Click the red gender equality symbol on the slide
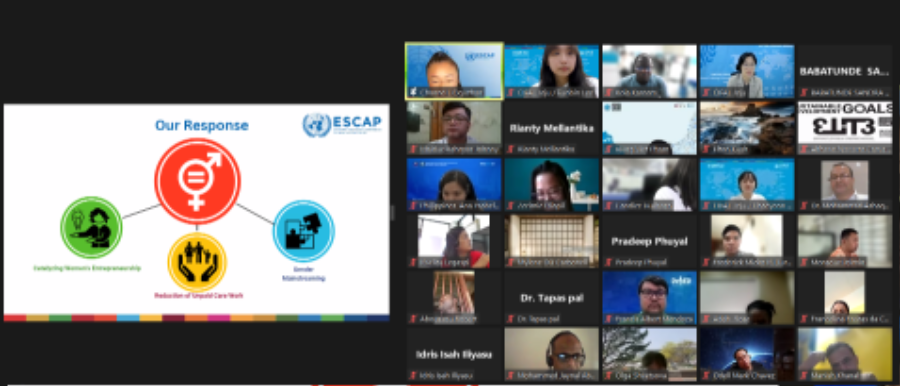900x386 pixels. coord(197,182)
